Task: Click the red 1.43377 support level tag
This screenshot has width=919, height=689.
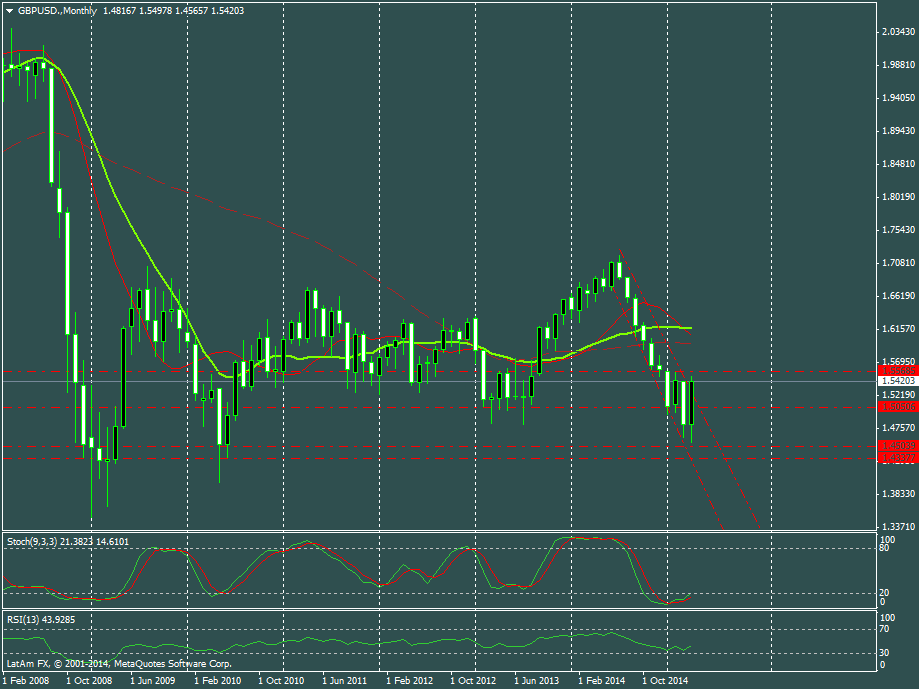Action: pos(896,458)
